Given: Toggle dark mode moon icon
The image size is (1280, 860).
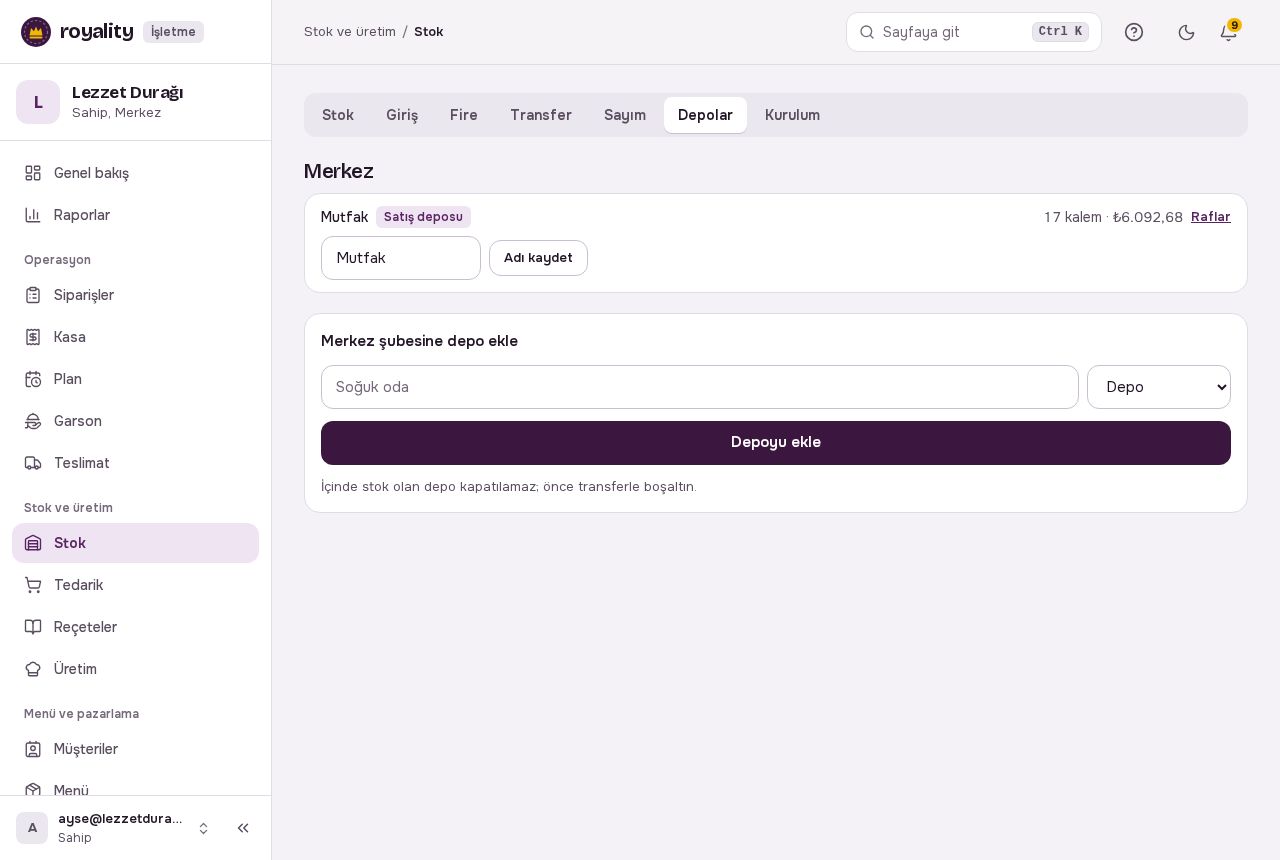Looking at the screenshot, I should [x=1187, y=32].
